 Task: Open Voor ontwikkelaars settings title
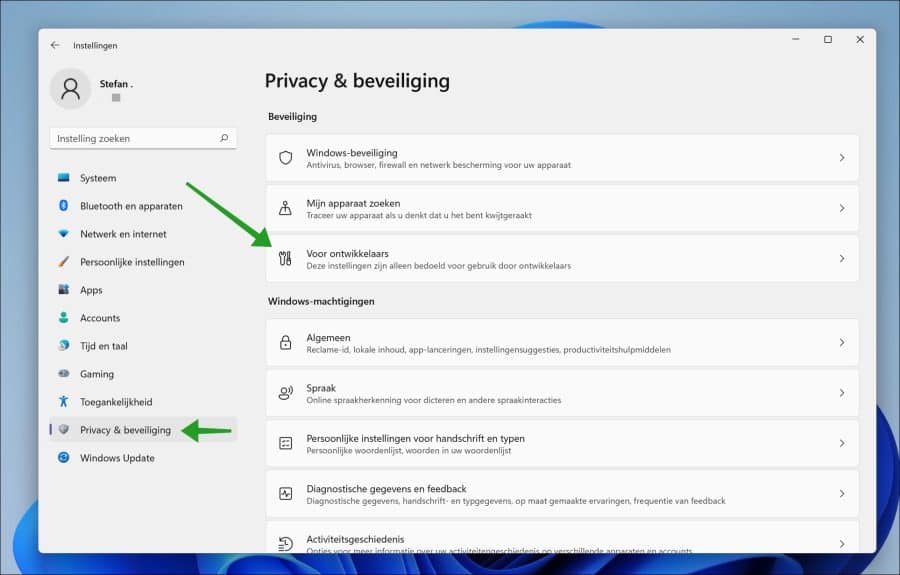347,254
